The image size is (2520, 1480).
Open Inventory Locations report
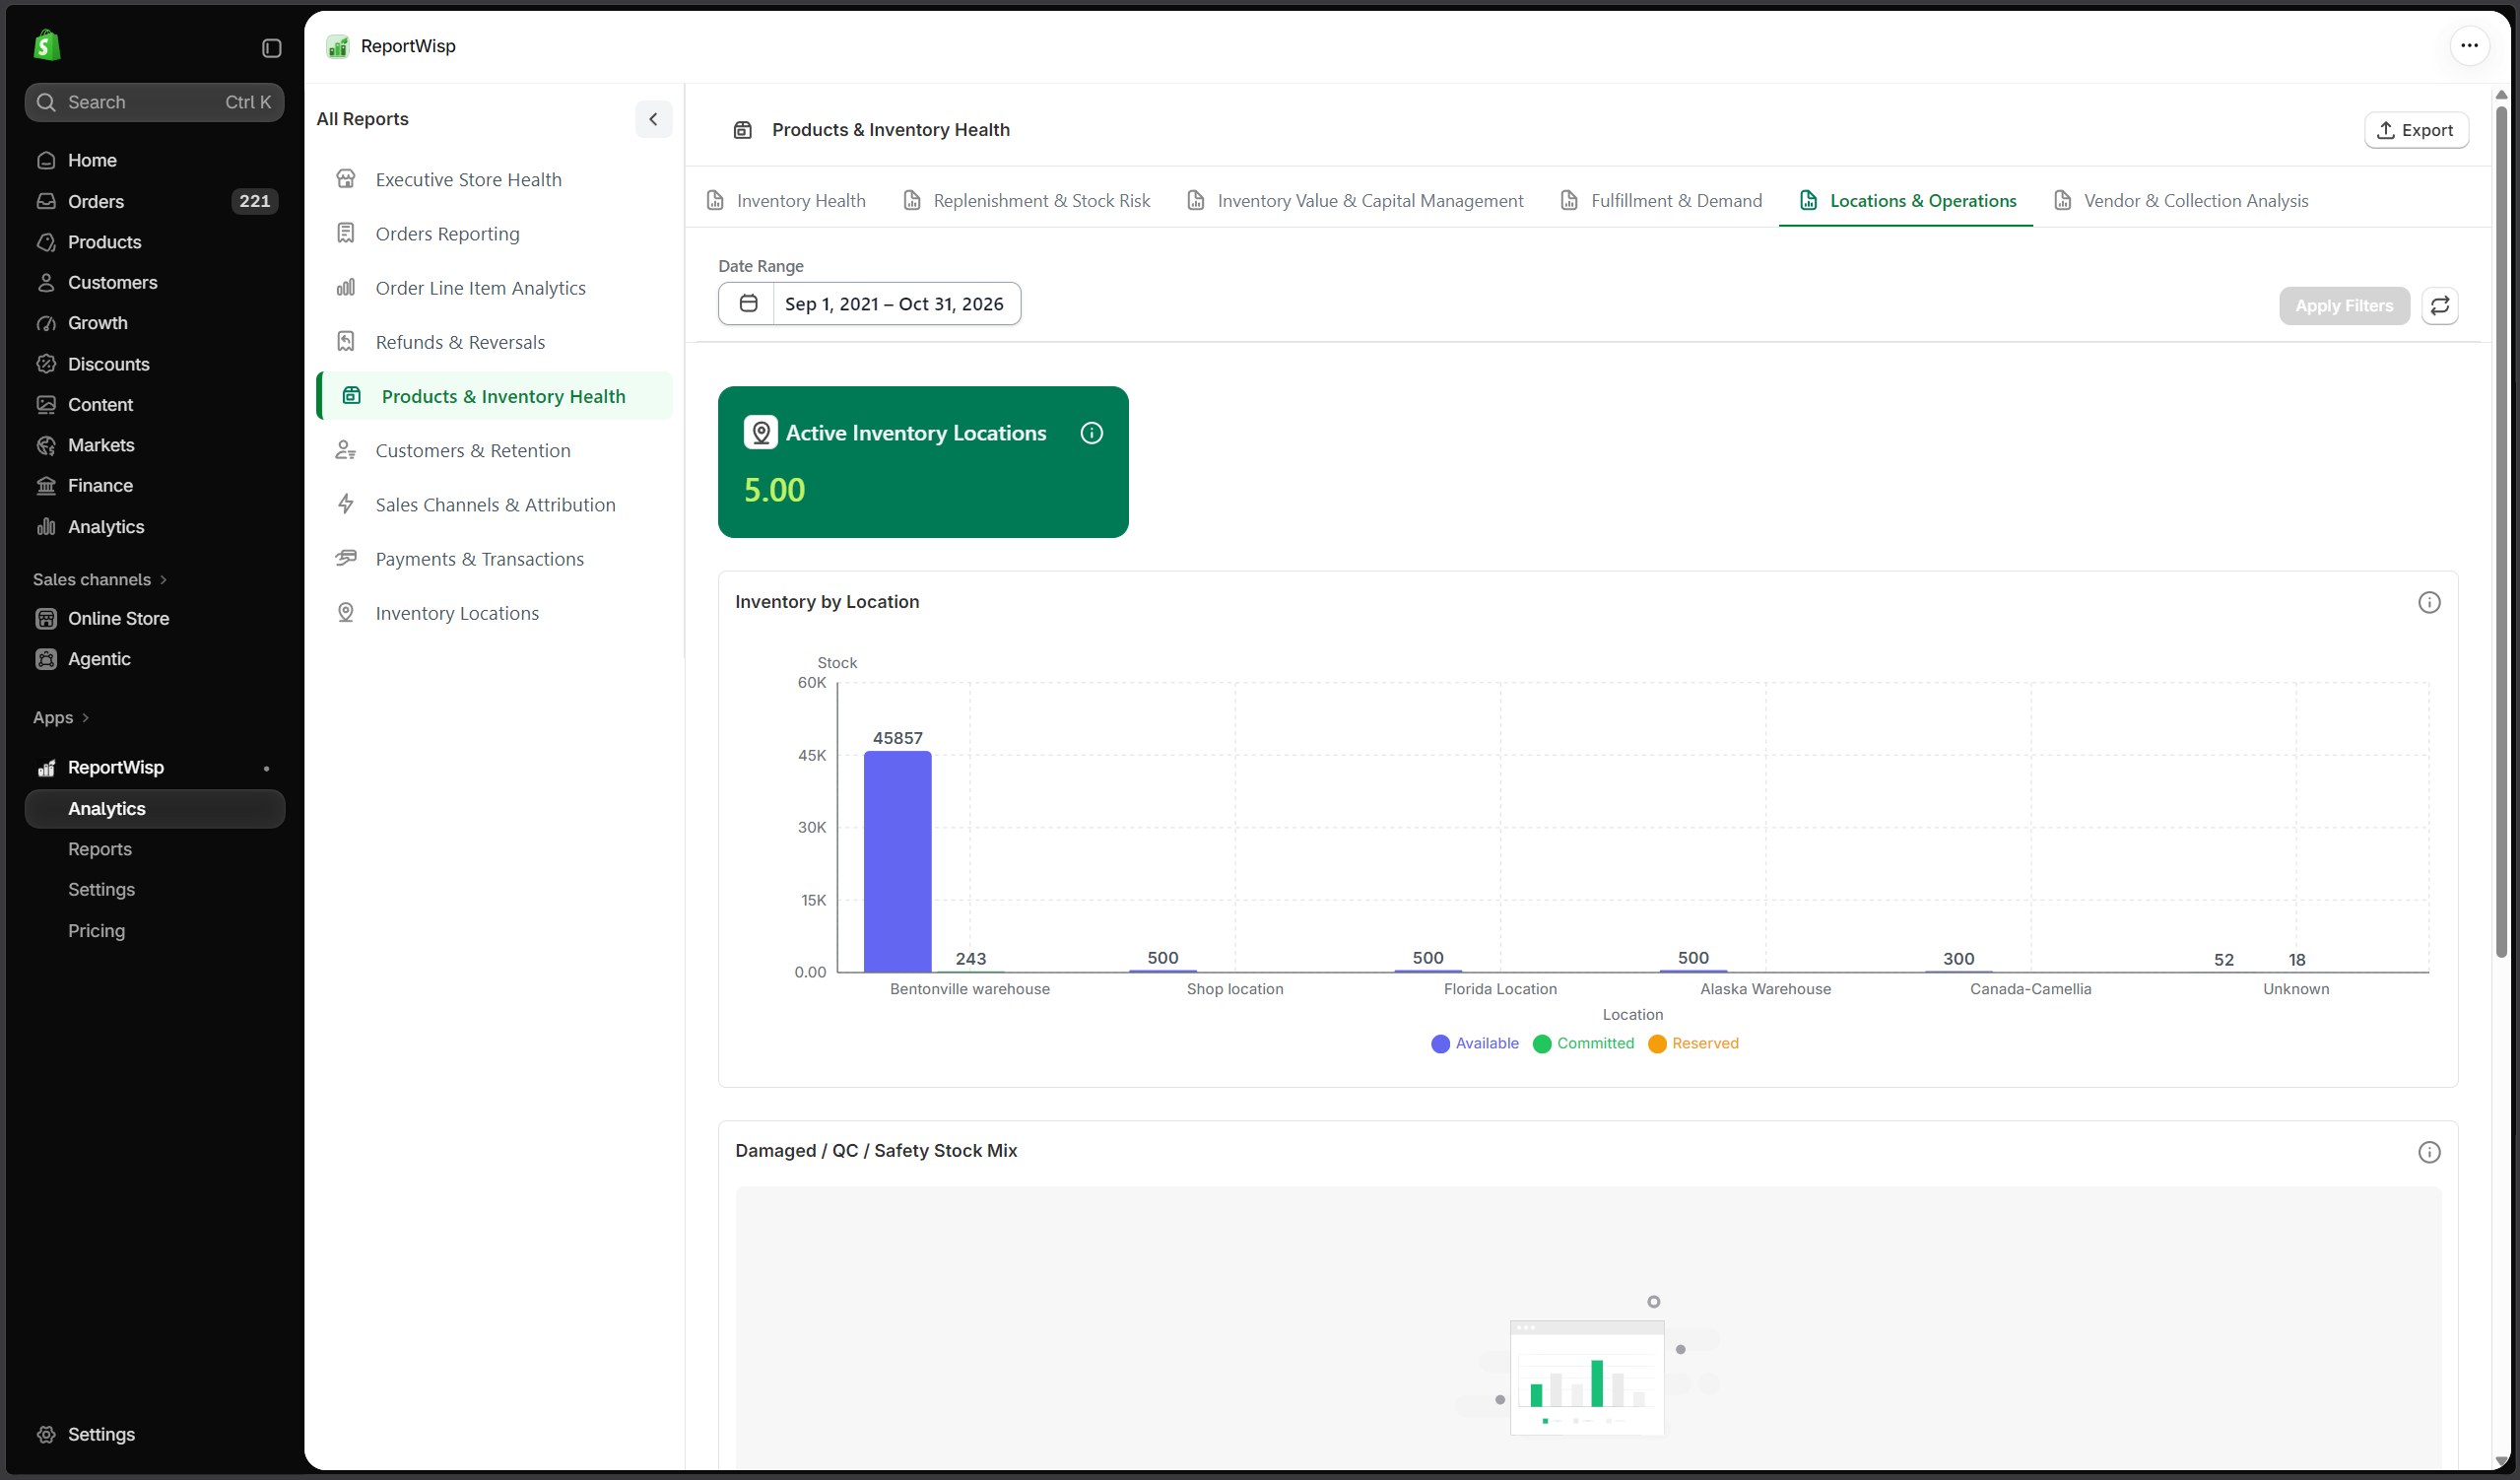(495, 613)
